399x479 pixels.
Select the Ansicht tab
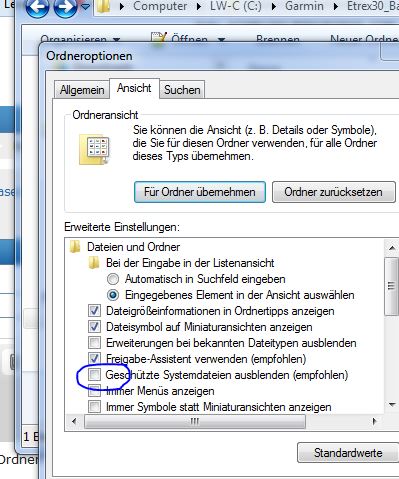134,88
